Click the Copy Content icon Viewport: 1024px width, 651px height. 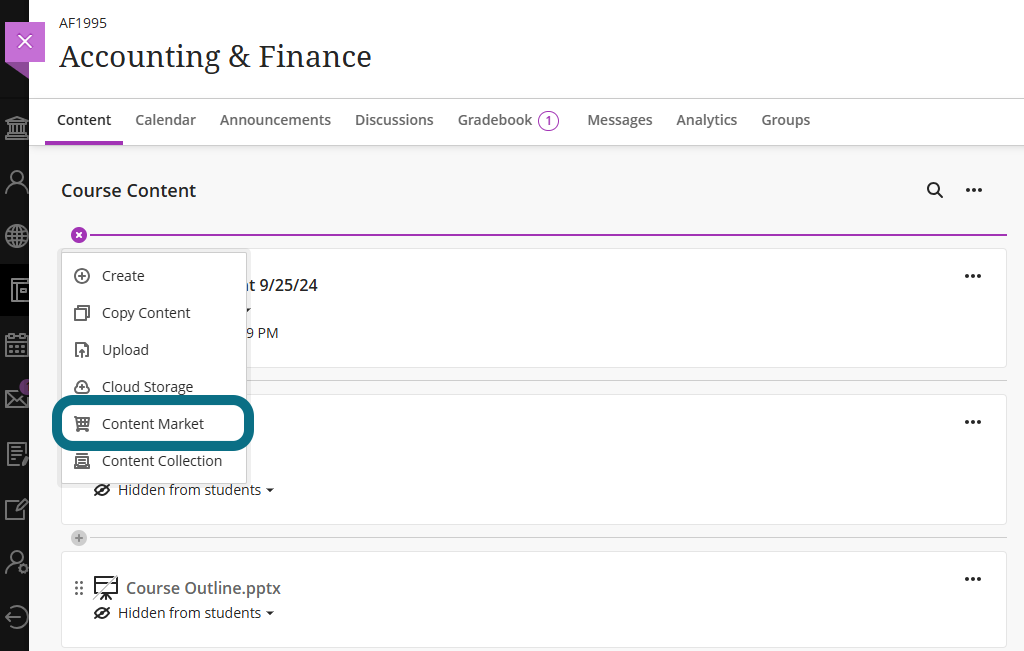point(82,313)
